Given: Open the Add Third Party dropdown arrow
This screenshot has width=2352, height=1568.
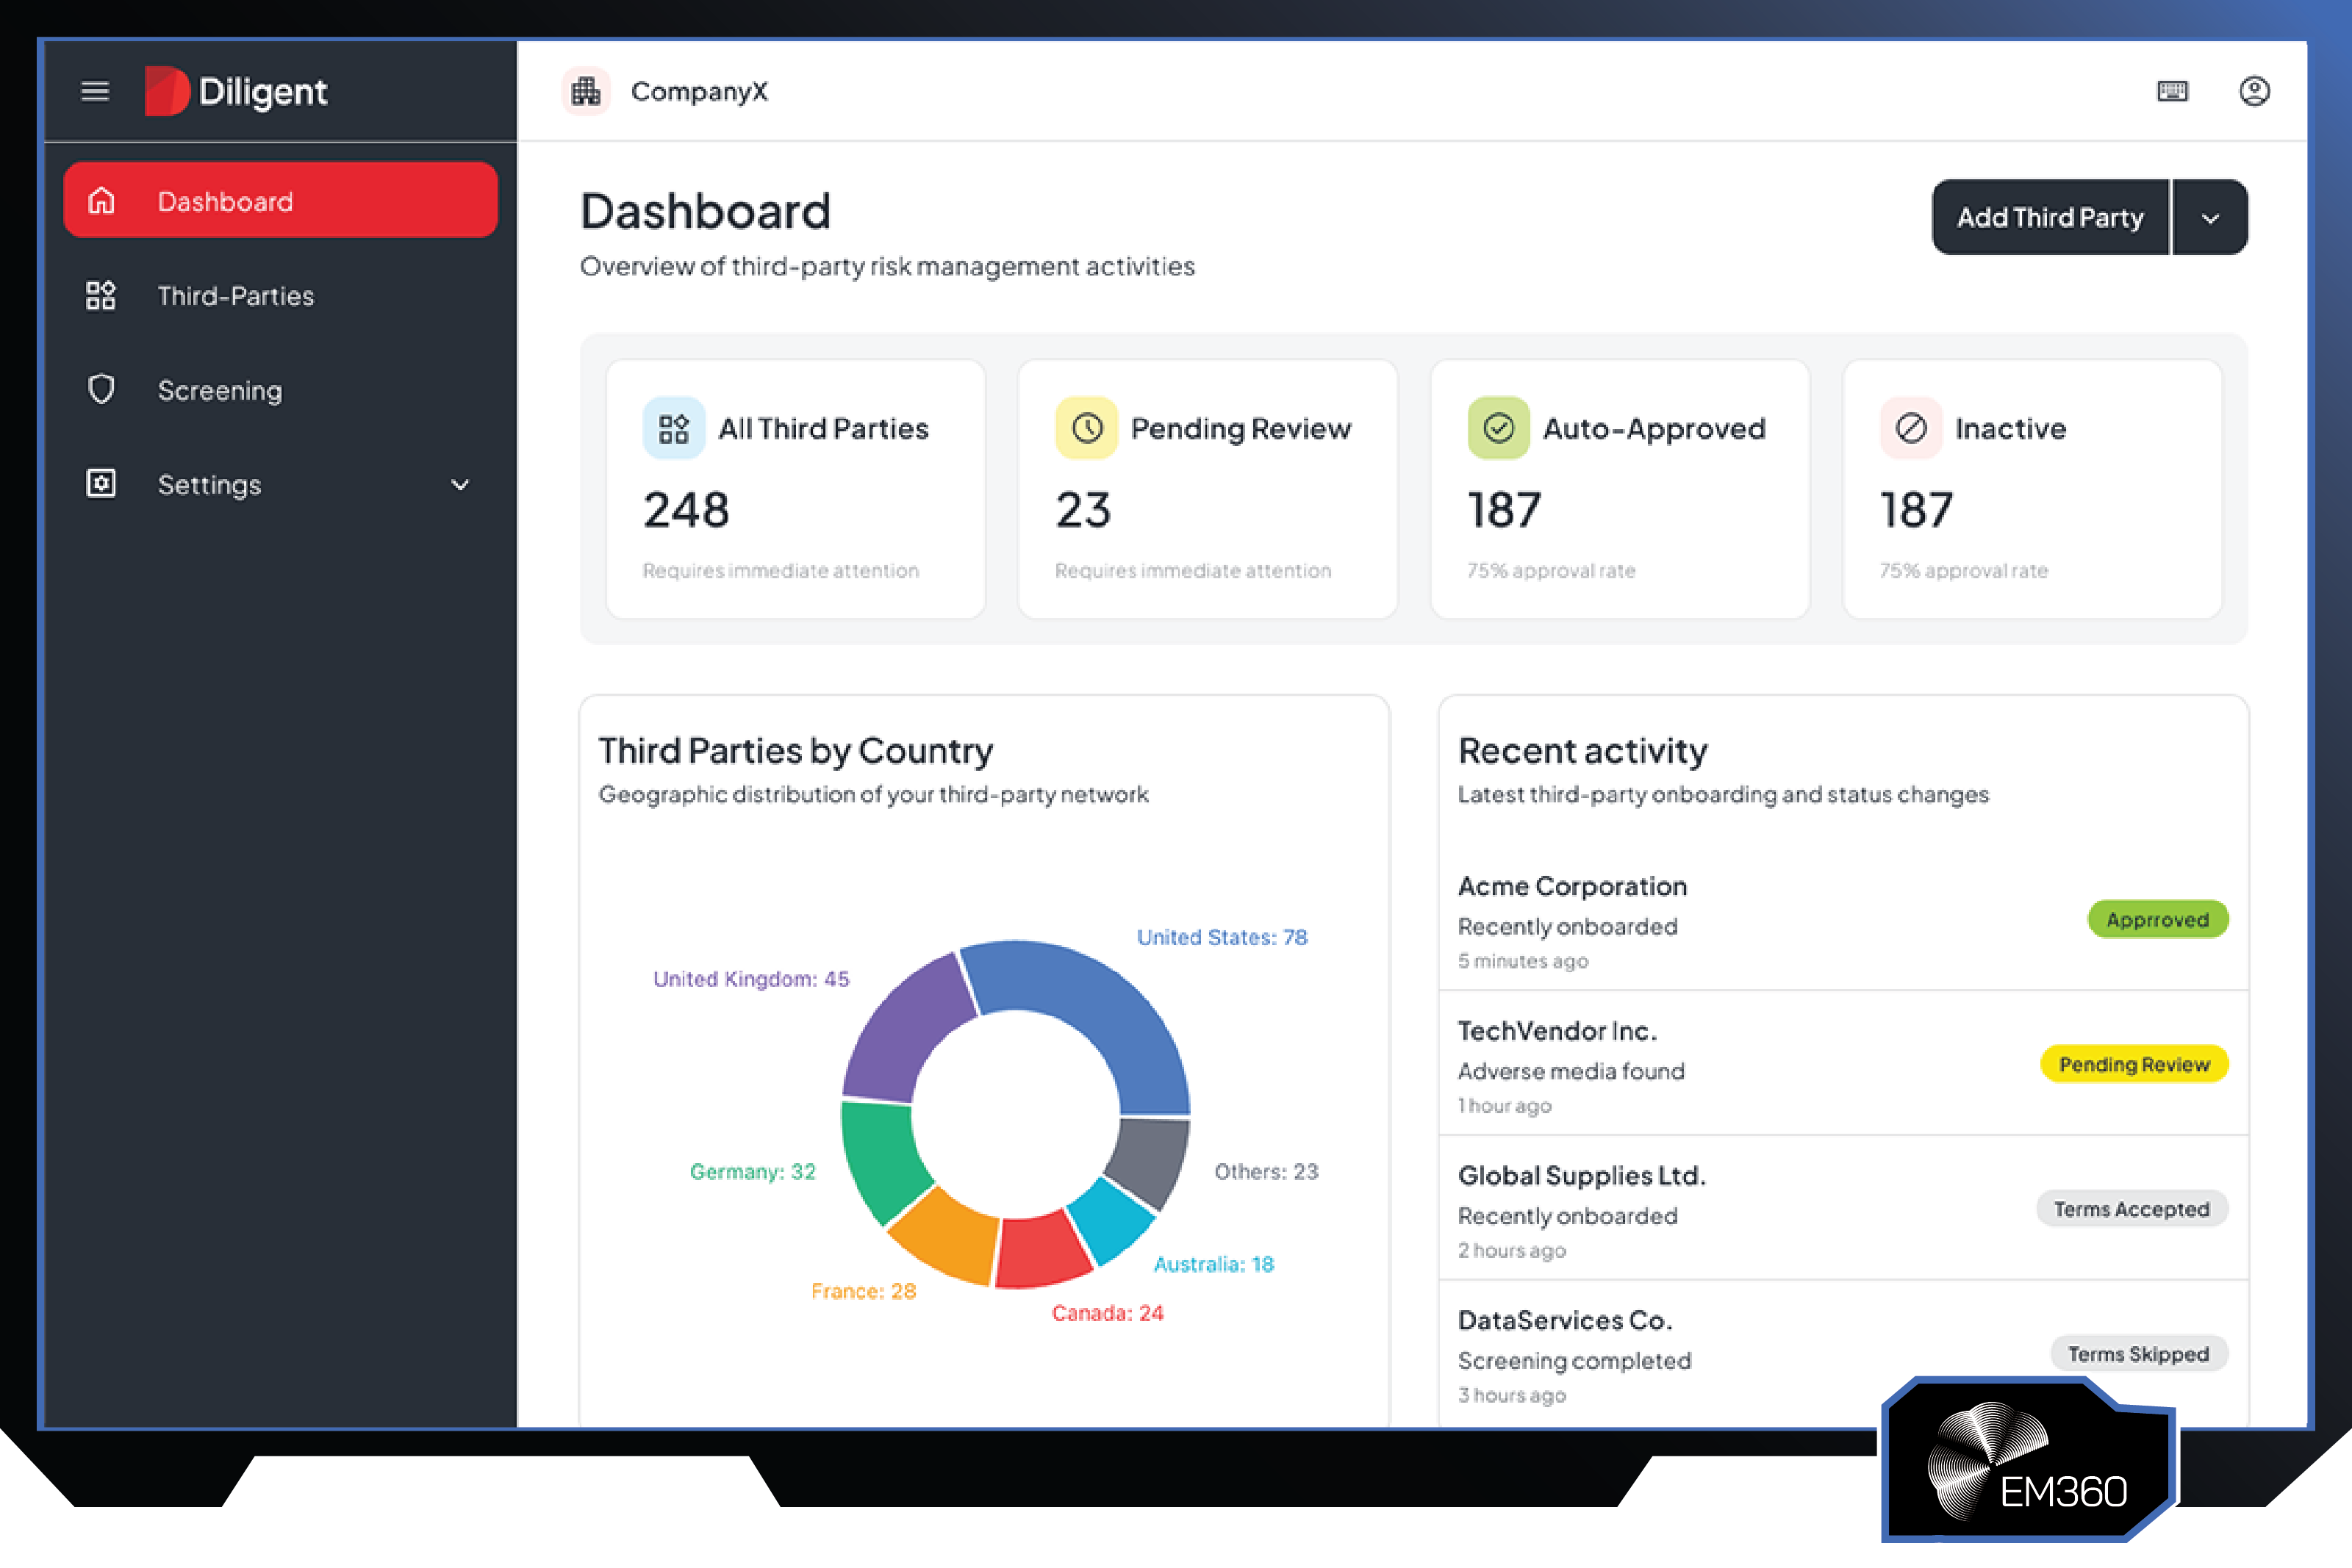Looking at the screenshot, I should click(x=2211, y=217).
